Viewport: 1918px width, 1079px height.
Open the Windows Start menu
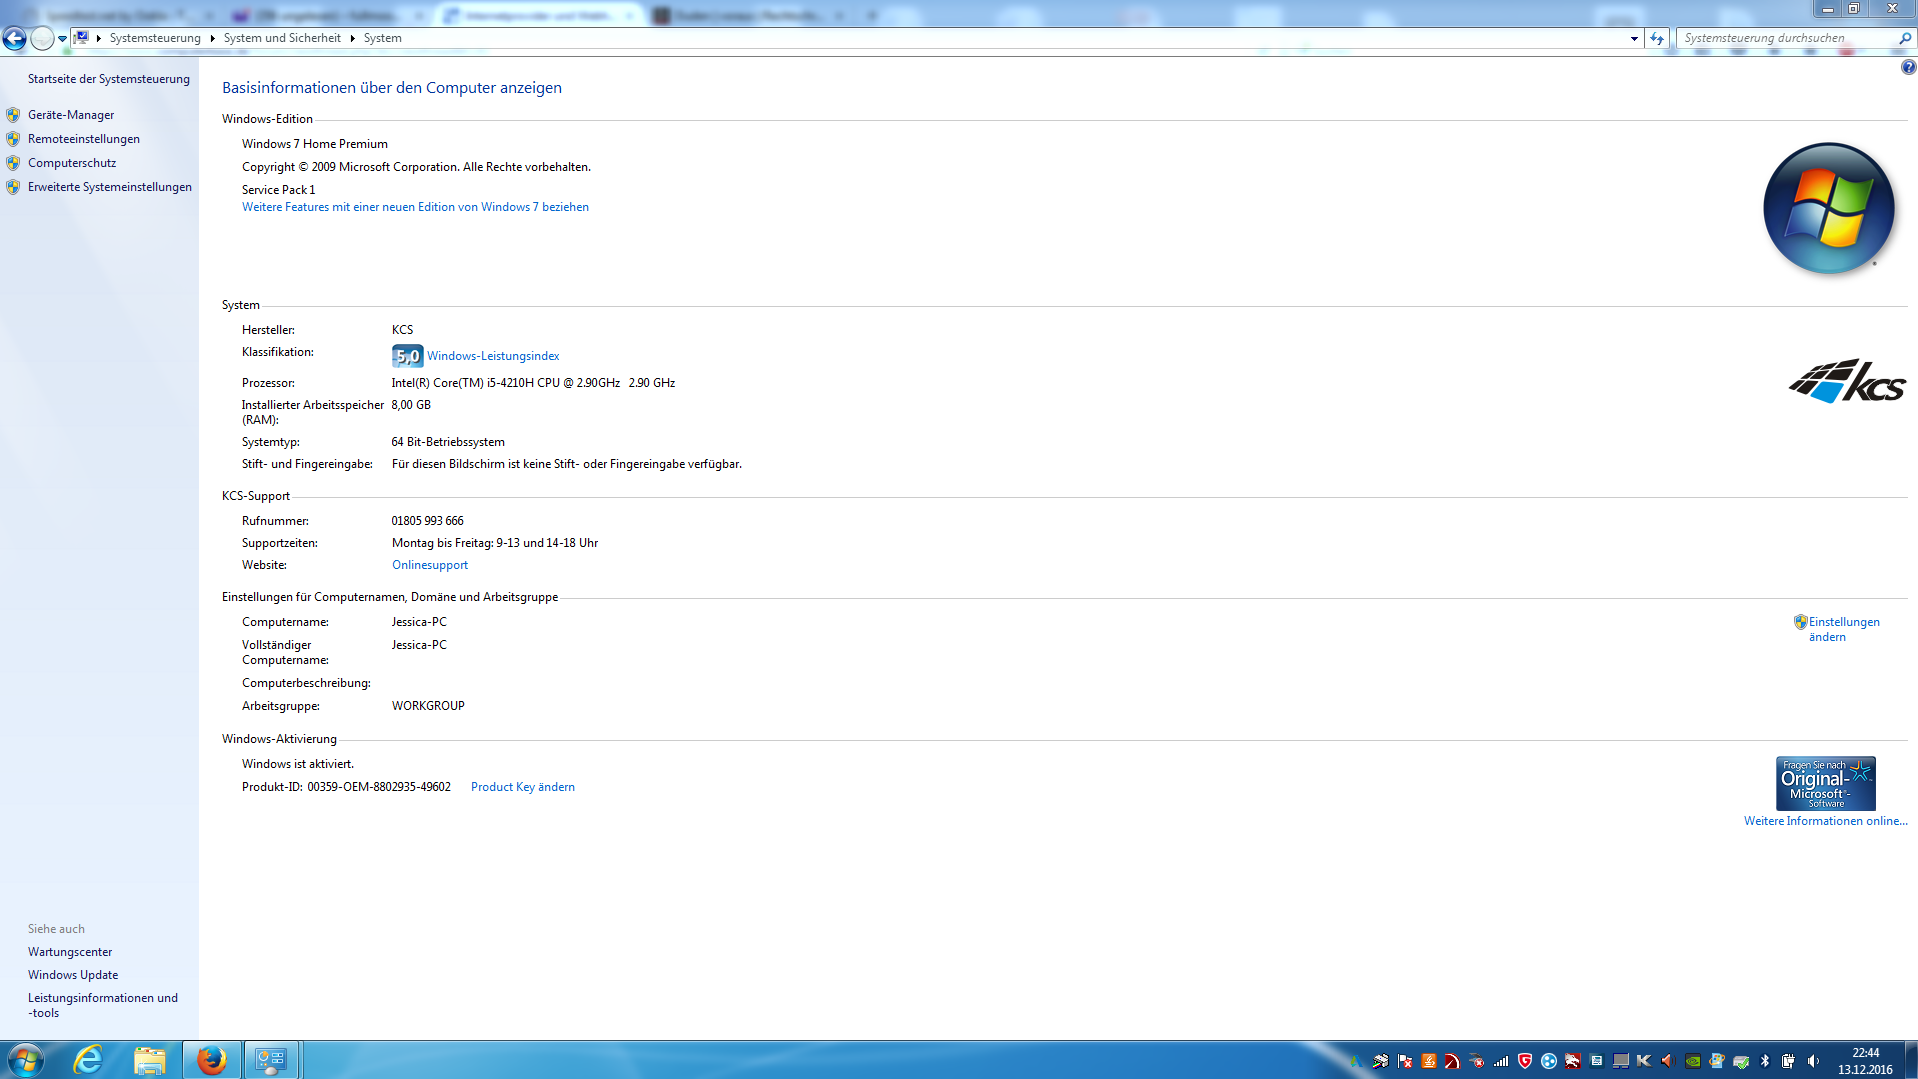point(24,1060)
